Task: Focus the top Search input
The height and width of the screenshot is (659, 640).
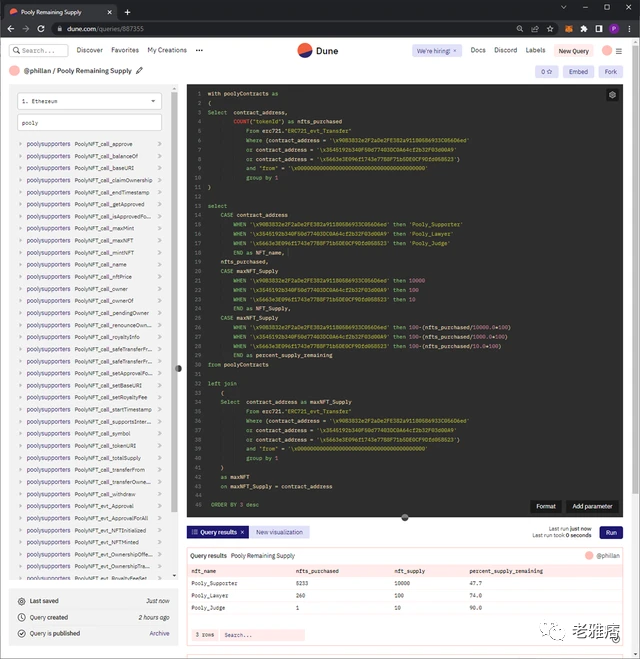Action: 39,50
